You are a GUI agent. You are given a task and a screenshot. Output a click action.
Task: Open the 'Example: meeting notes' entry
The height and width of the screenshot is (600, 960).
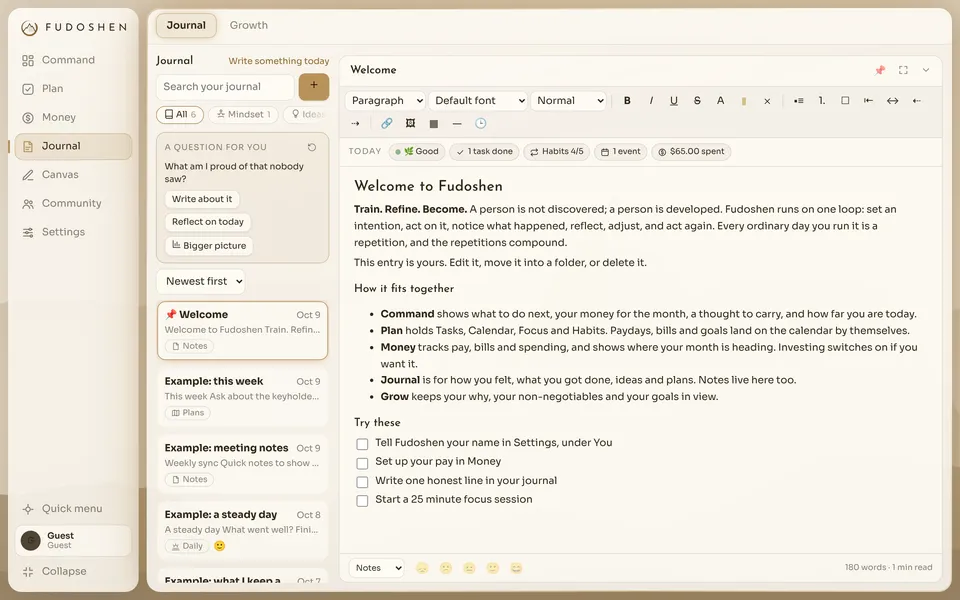(x=242, y=462)
